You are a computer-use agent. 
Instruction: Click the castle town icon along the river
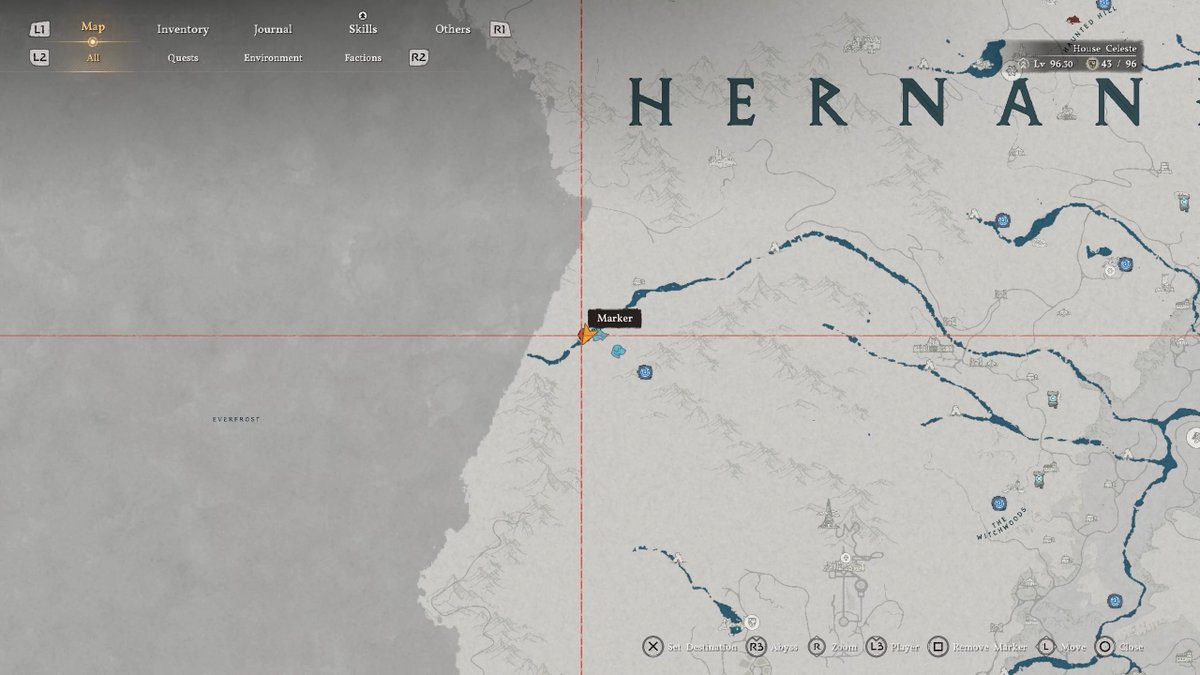(934, 346)
